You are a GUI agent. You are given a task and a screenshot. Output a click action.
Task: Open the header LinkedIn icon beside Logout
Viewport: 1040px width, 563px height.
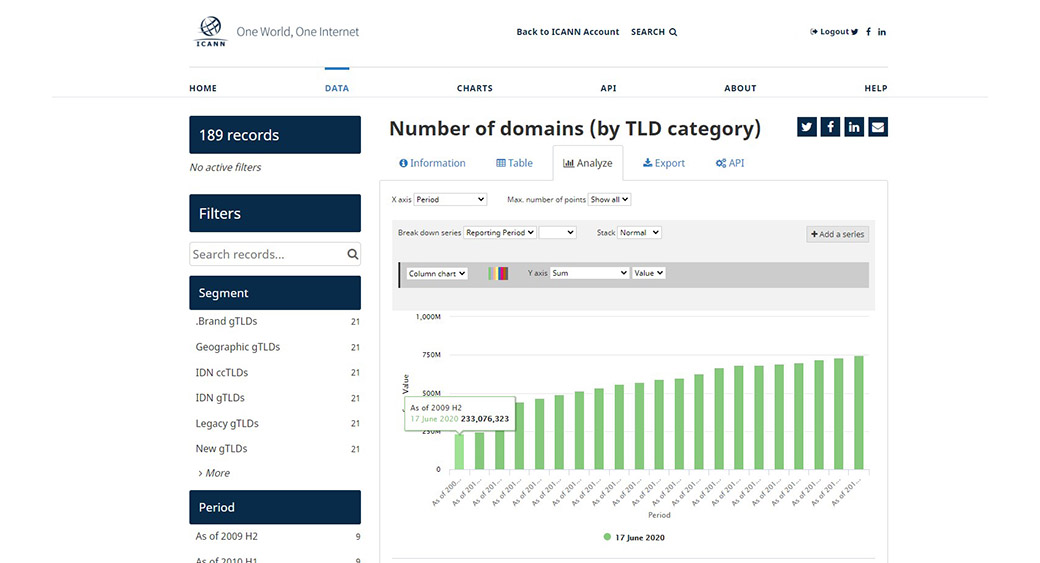click(882, 32)
